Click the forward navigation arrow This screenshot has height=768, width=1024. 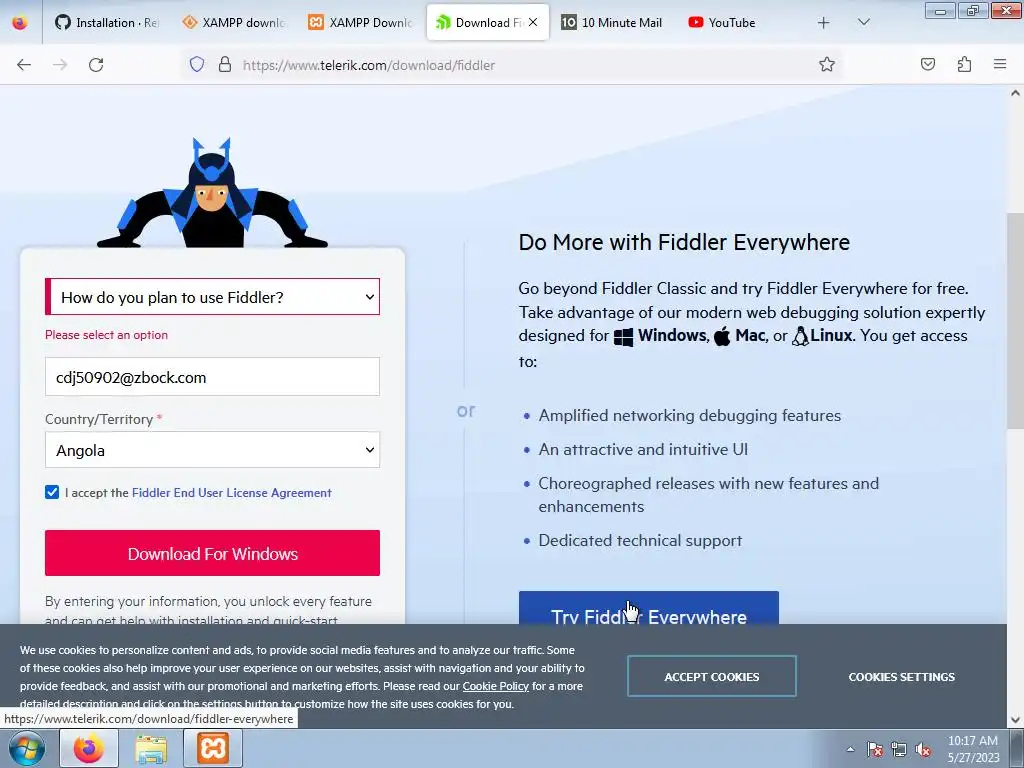pos(60,65)
